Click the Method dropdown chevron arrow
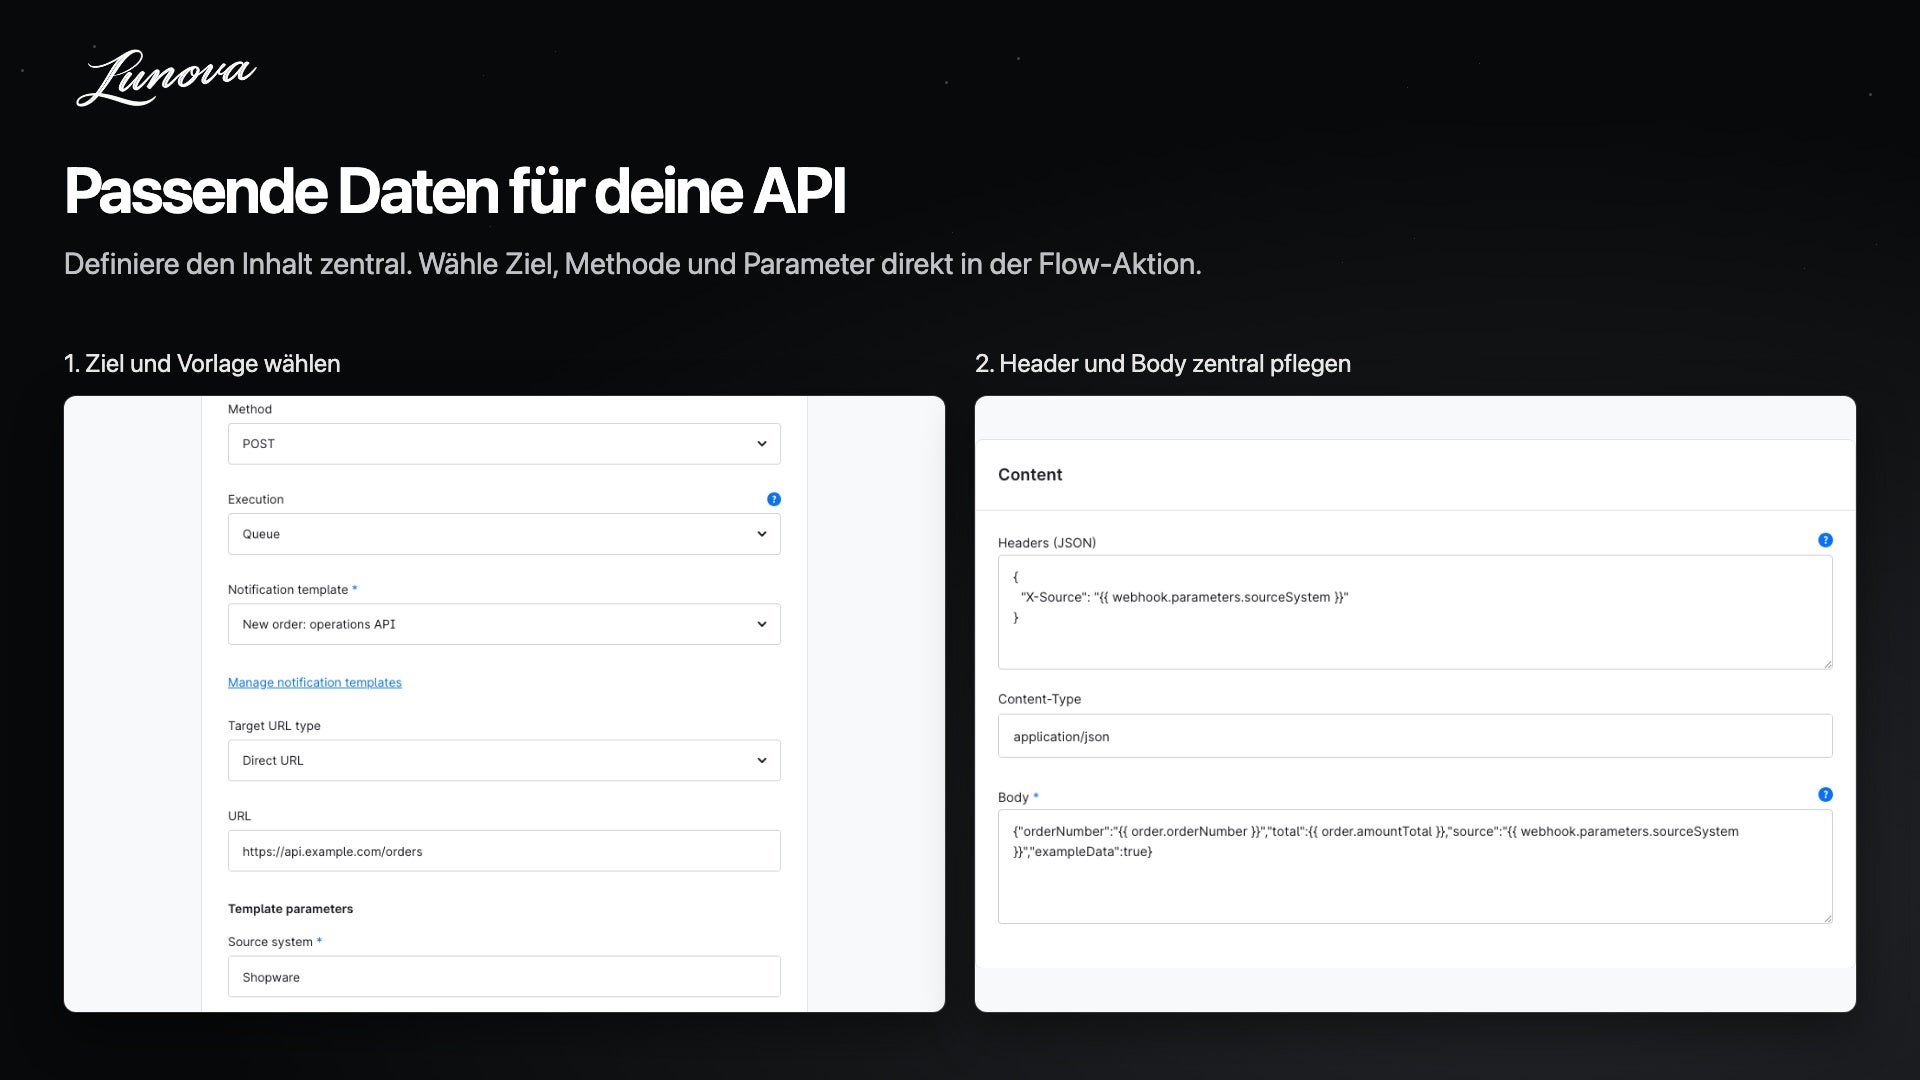This screenshot has width=1920, height=1080. (762, 444)
